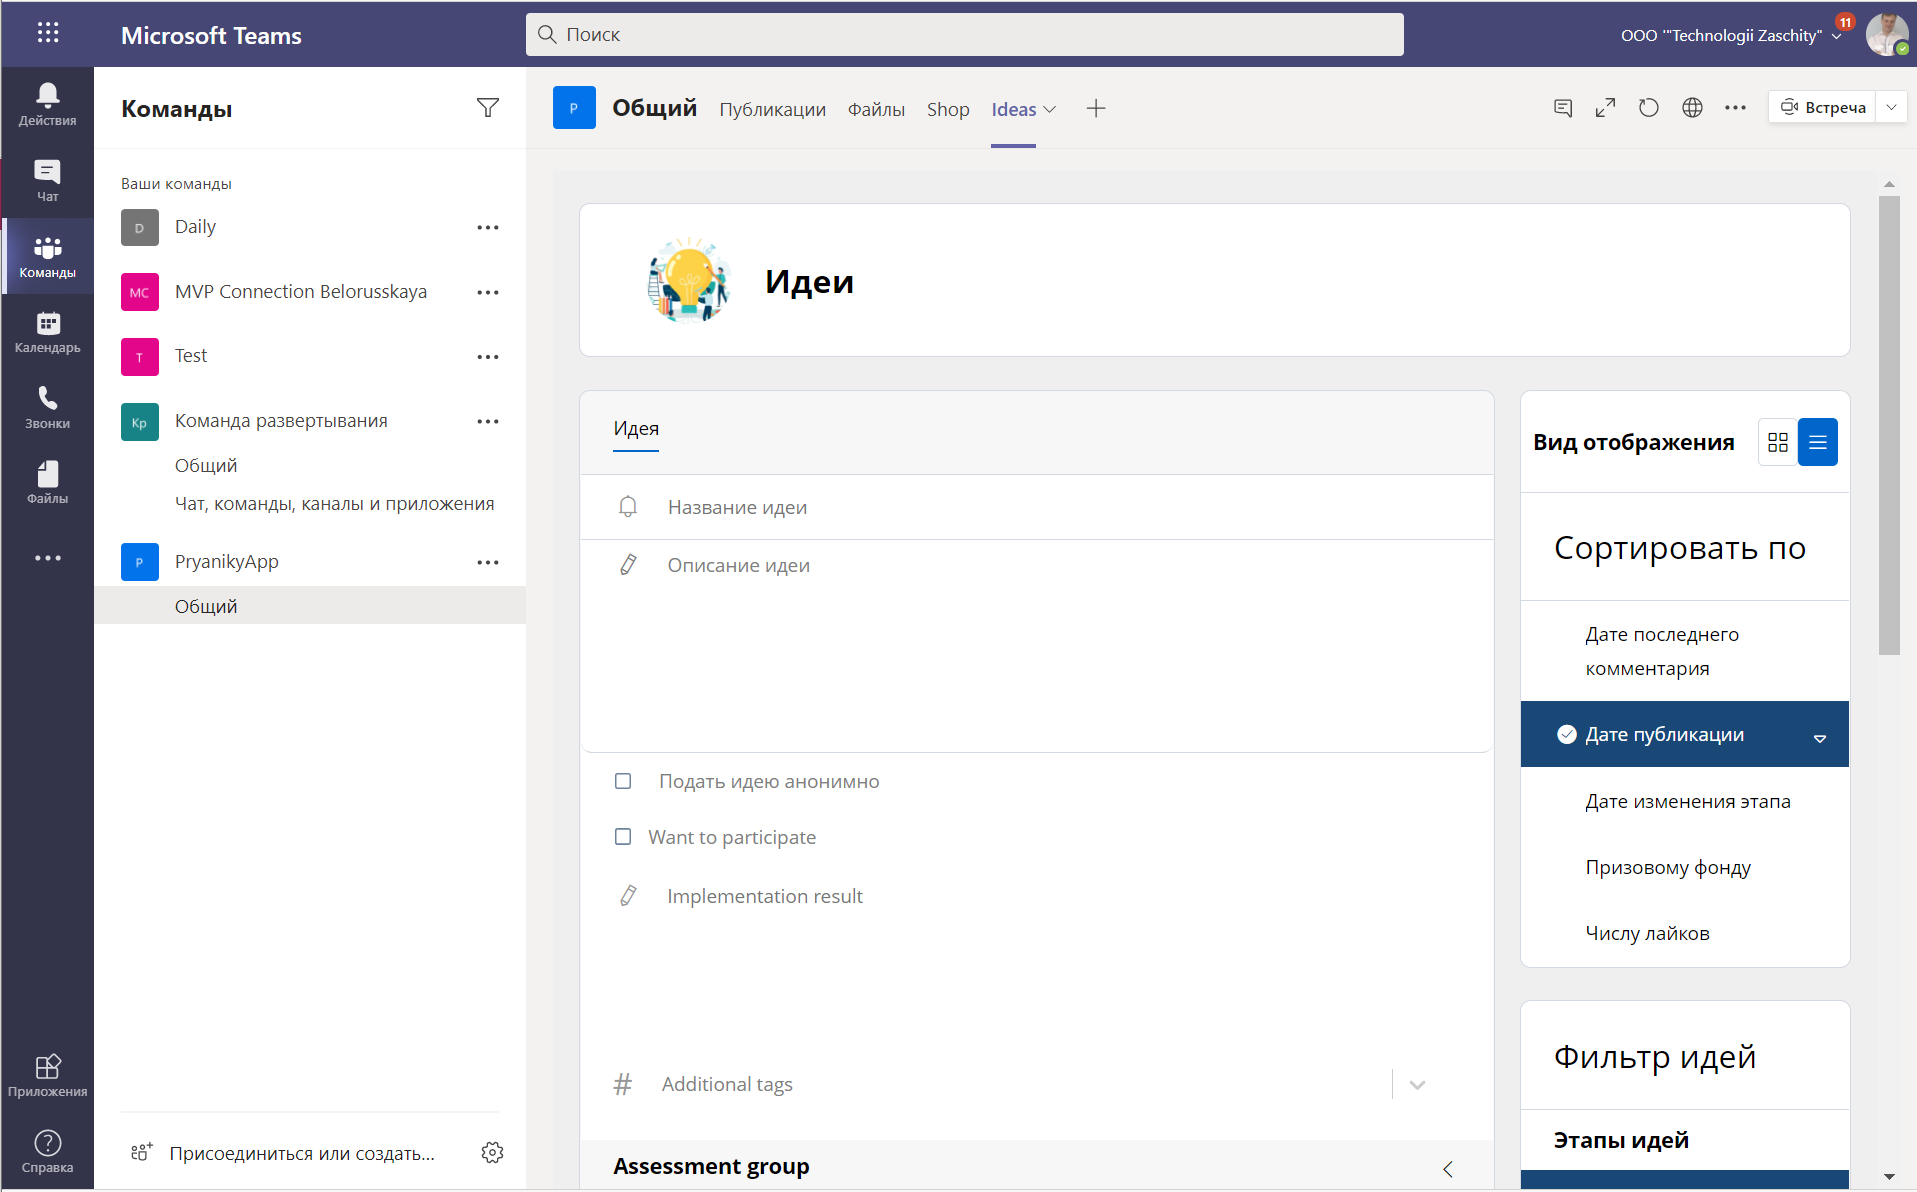Screen dimensions: 1917x1192
Task: Open the Приложения apps store
Action: click(x=47, y=1075)
